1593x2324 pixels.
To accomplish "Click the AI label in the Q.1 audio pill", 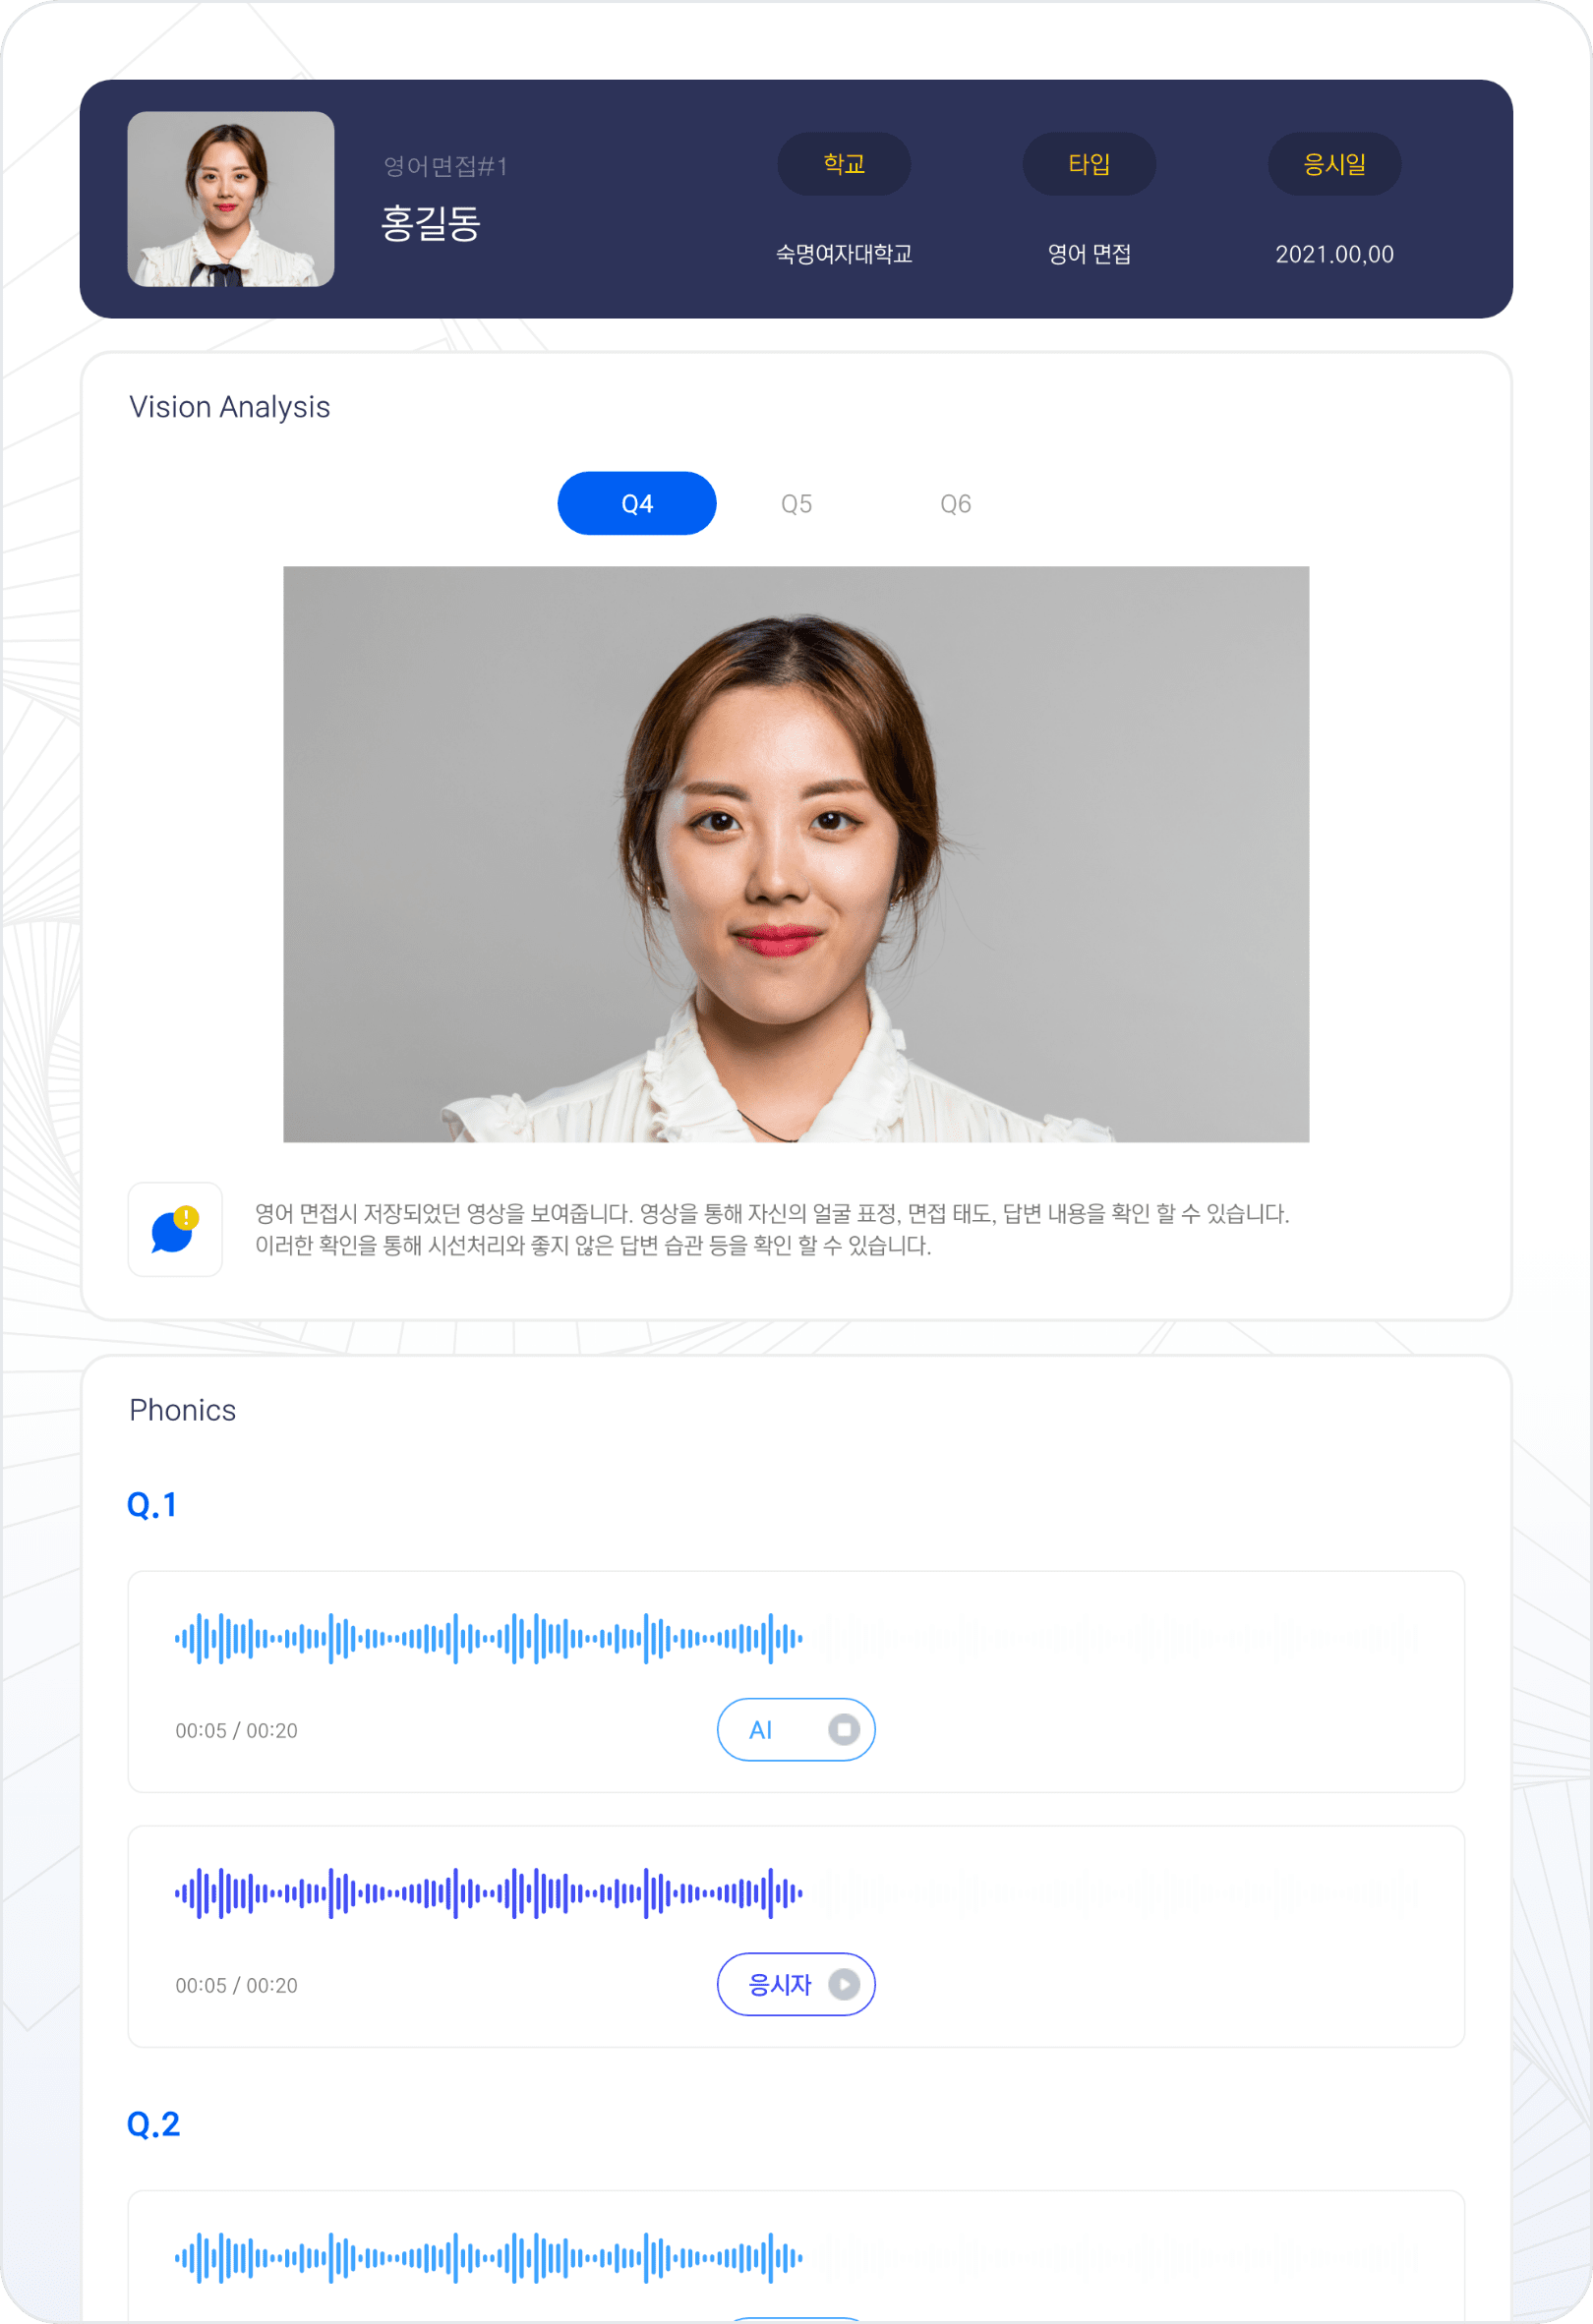I will click(760, 1730).
